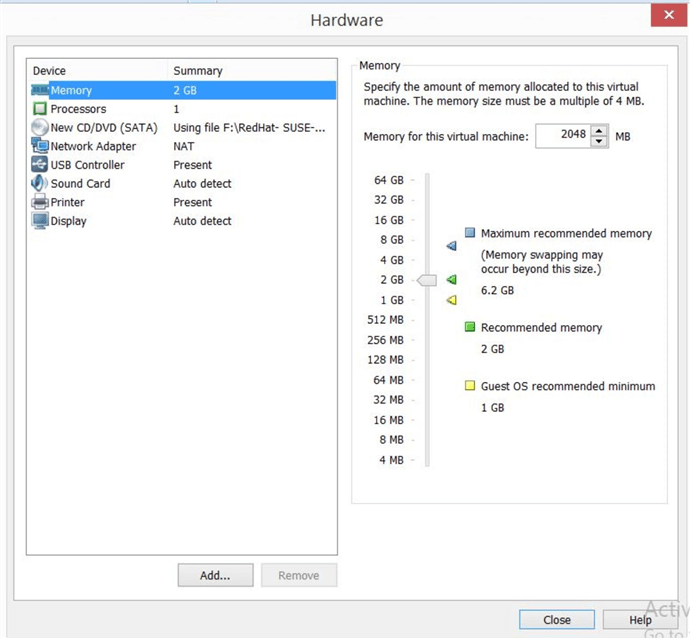The width and height of the screenshot is (690, 638).
Task: Increase memory with the up spinner arrow
Action: (x=599, y=131)
